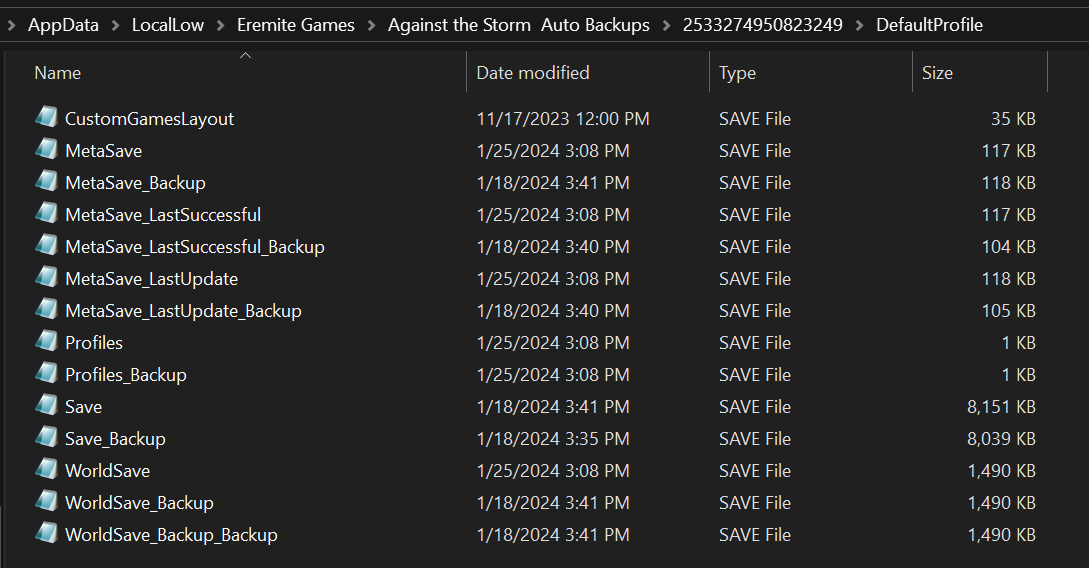This screenshot has width=1089, height=568.
Task: Sort by Date modified column
Action: [x=532, y=73]
